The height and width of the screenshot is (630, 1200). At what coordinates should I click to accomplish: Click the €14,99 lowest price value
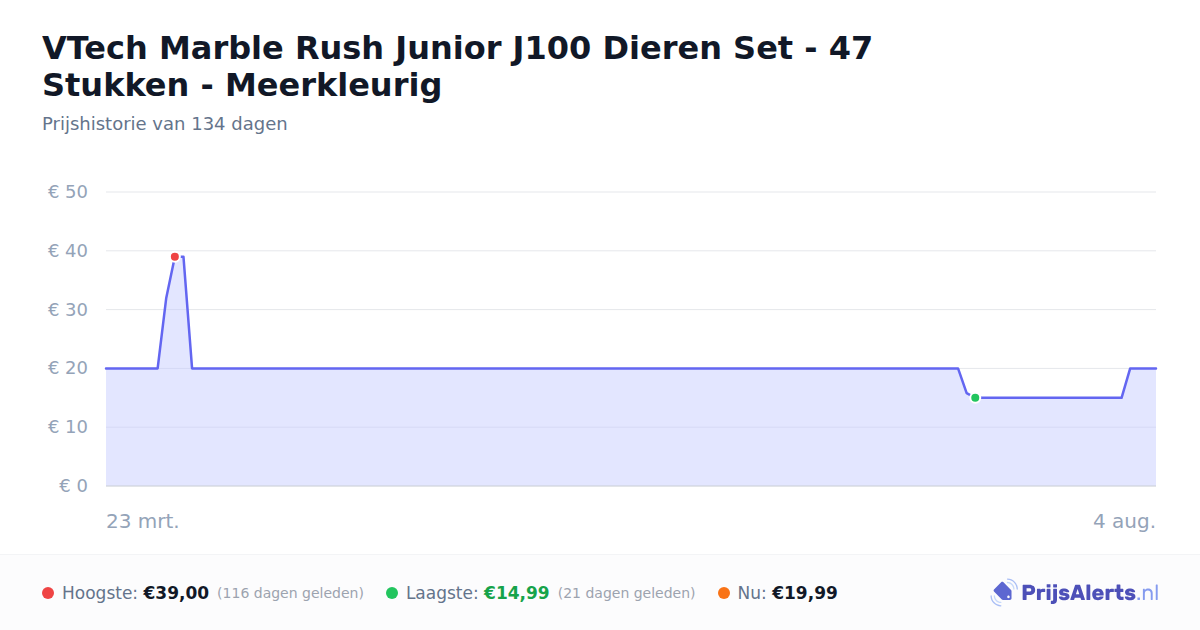point(517,593)
